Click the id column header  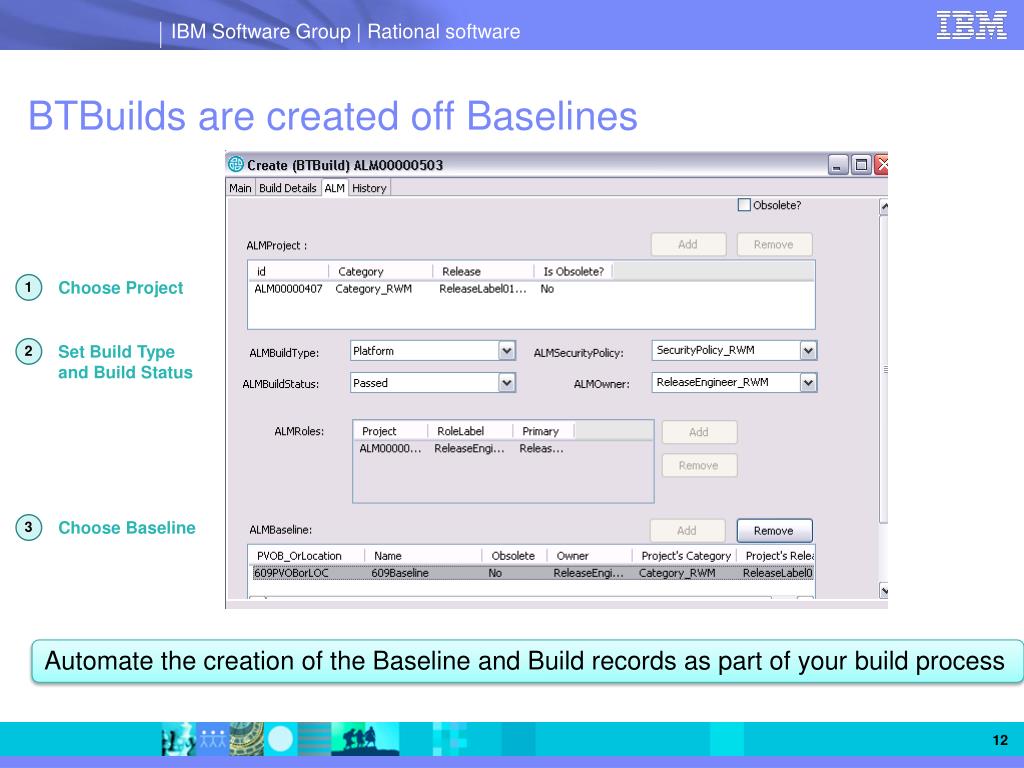289,271
